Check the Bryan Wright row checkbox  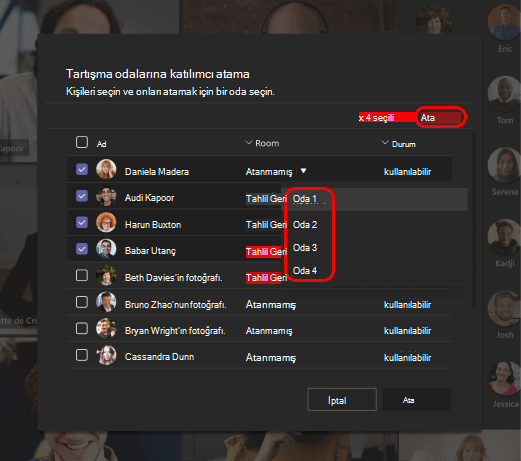pos(82,329)
